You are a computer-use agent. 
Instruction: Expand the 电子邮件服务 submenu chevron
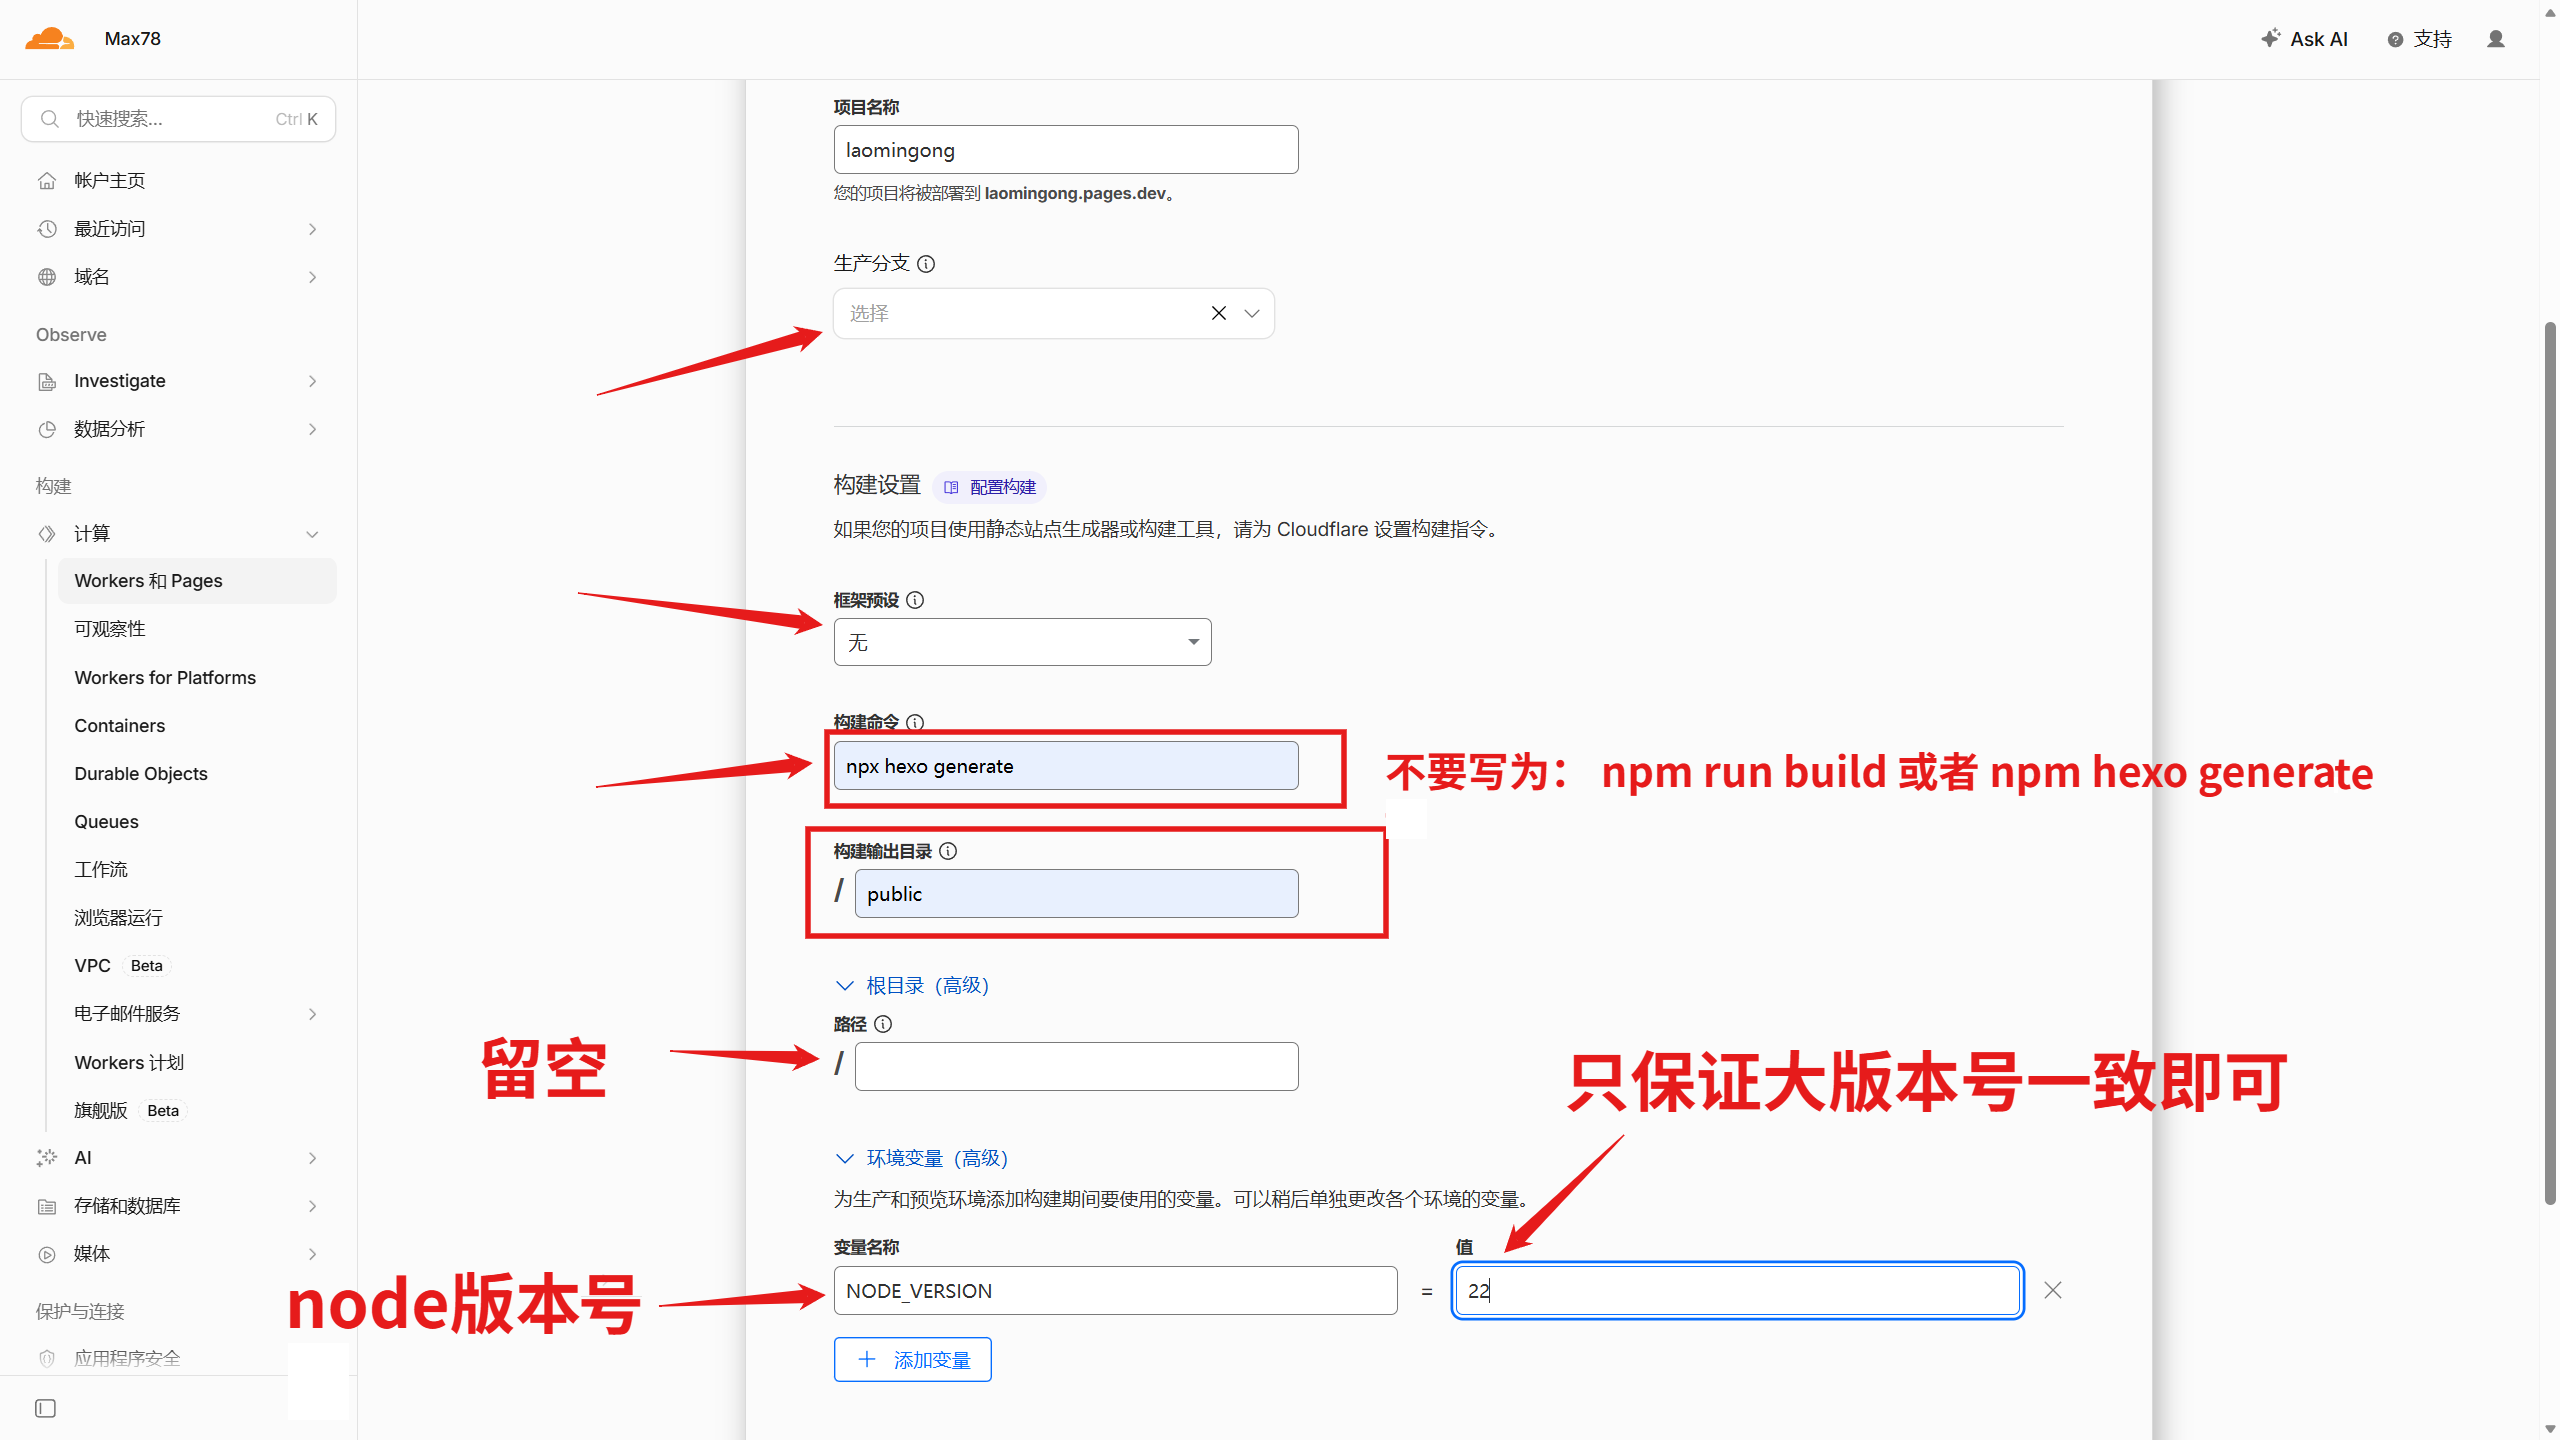313,1014
